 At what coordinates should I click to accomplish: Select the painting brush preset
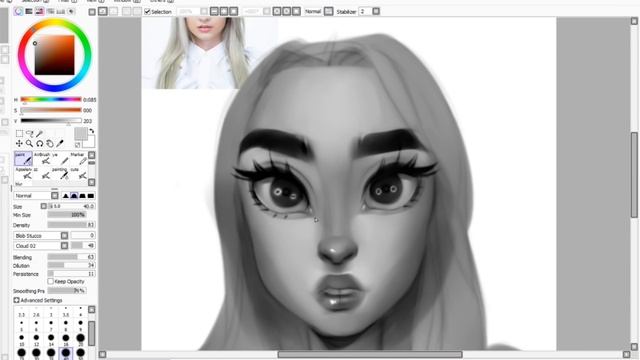click(x=60, y=173)
